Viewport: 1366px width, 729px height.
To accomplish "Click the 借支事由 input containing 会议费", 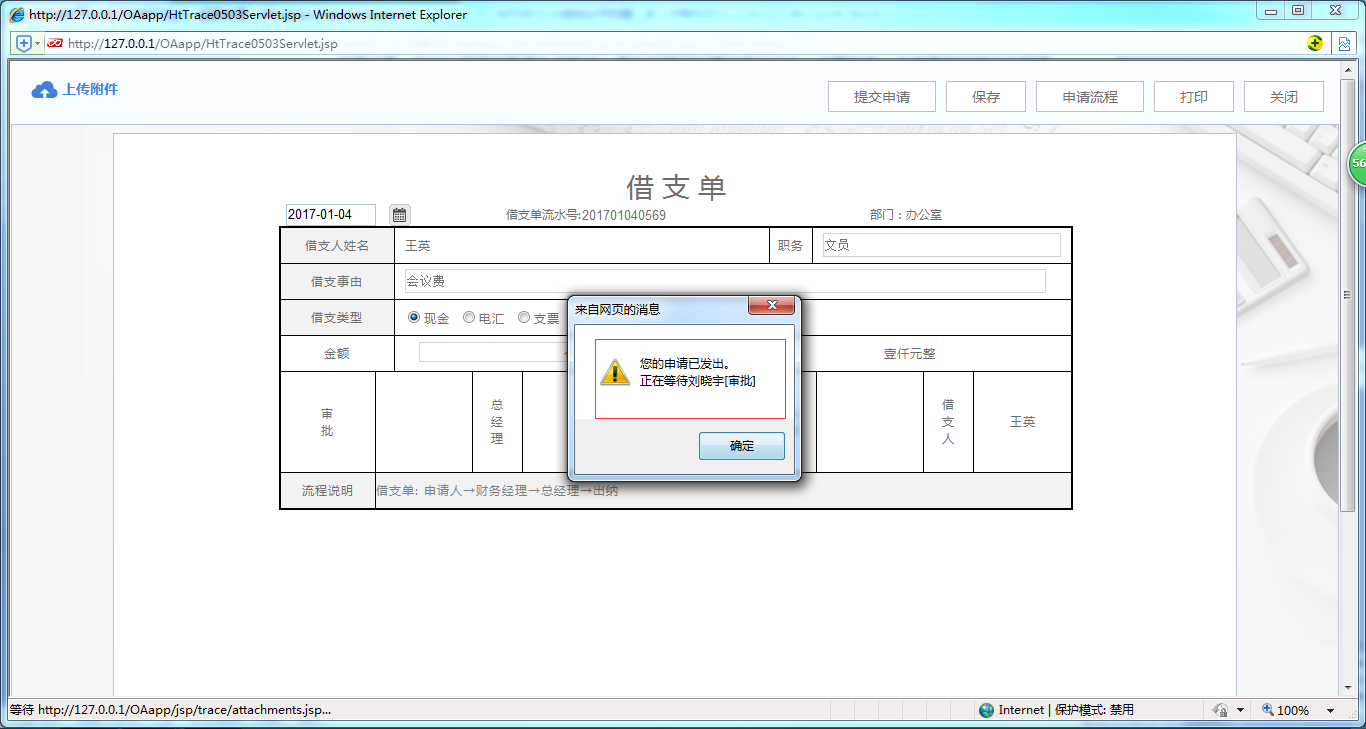I will [x=725, y=281].
